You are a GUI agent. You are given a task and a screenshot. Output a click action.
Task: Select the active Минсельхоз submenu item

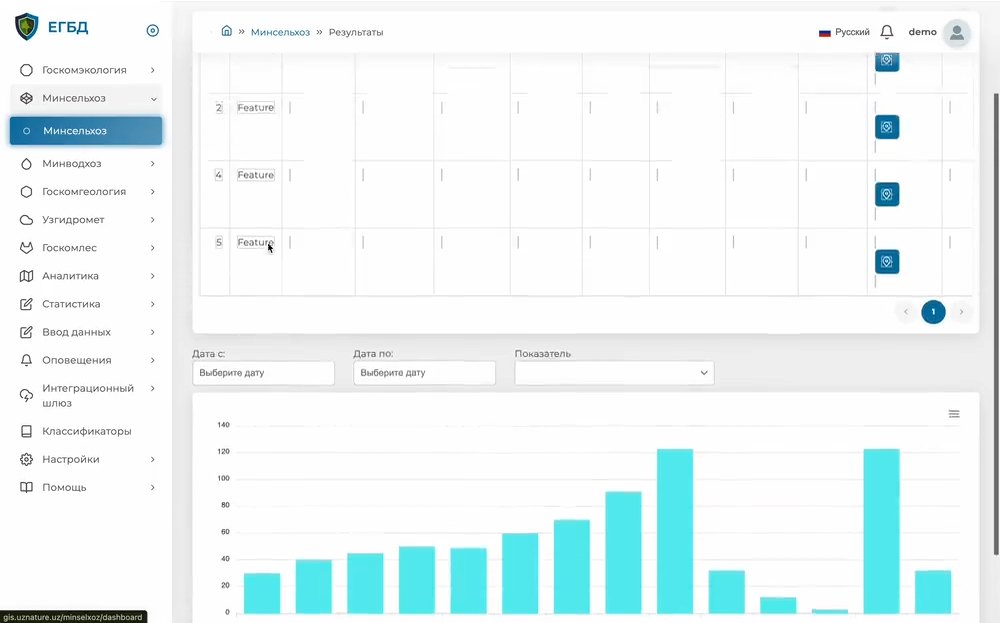86,131
